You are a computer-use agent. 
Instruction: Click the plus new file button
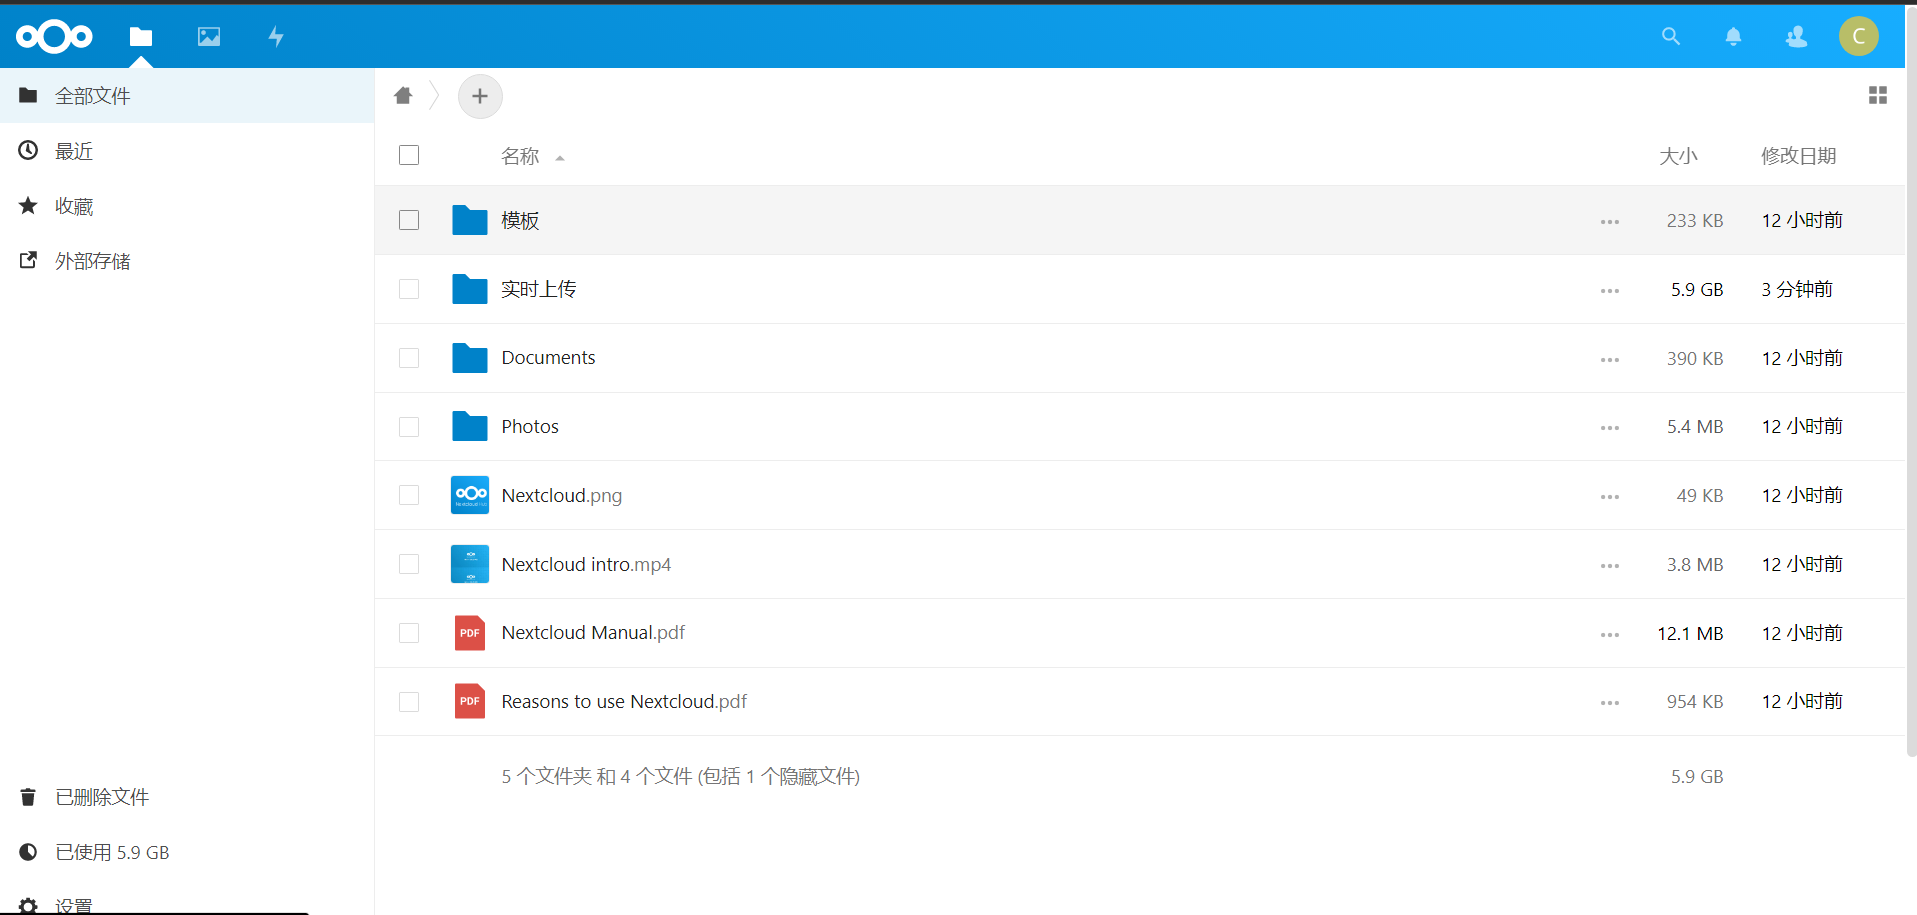[480, 96]
